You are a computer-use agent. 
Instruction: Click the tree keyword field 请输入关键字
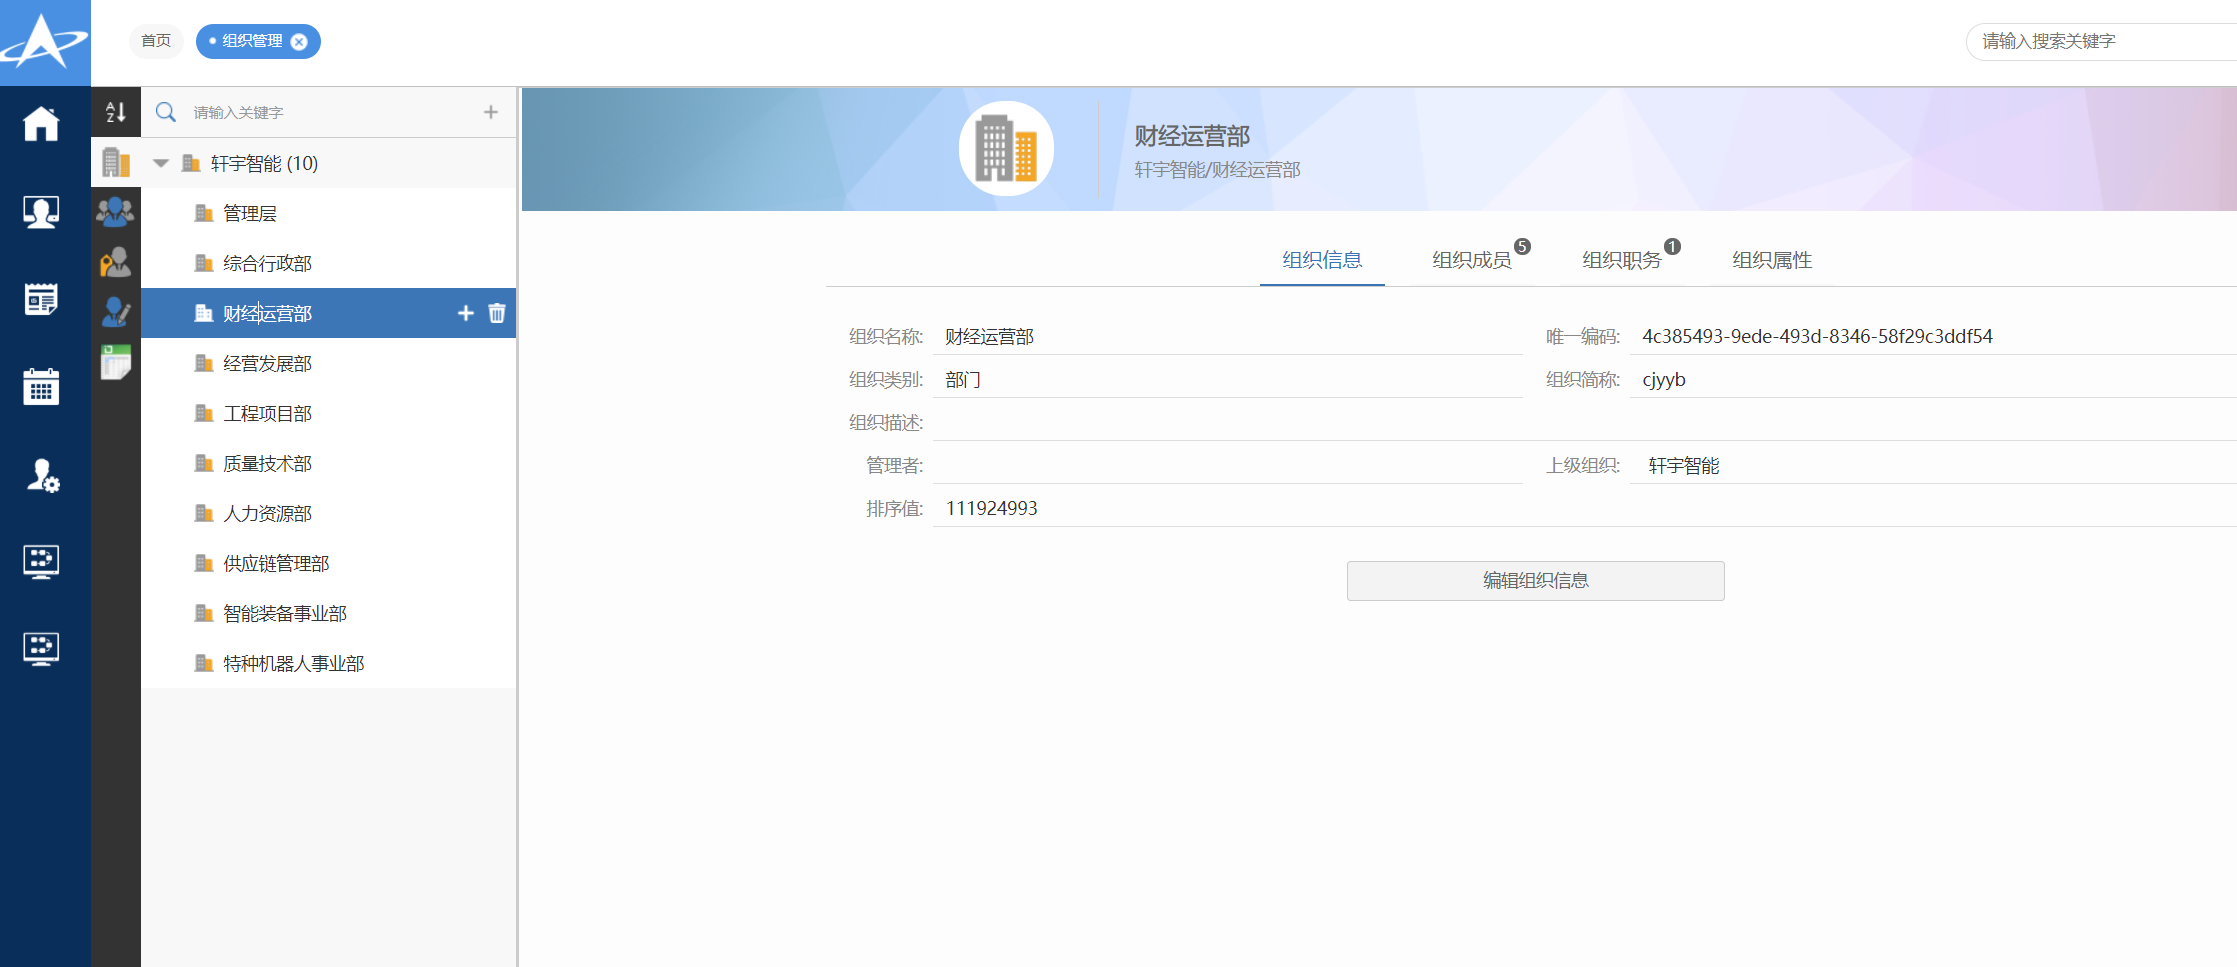point(330,112)
